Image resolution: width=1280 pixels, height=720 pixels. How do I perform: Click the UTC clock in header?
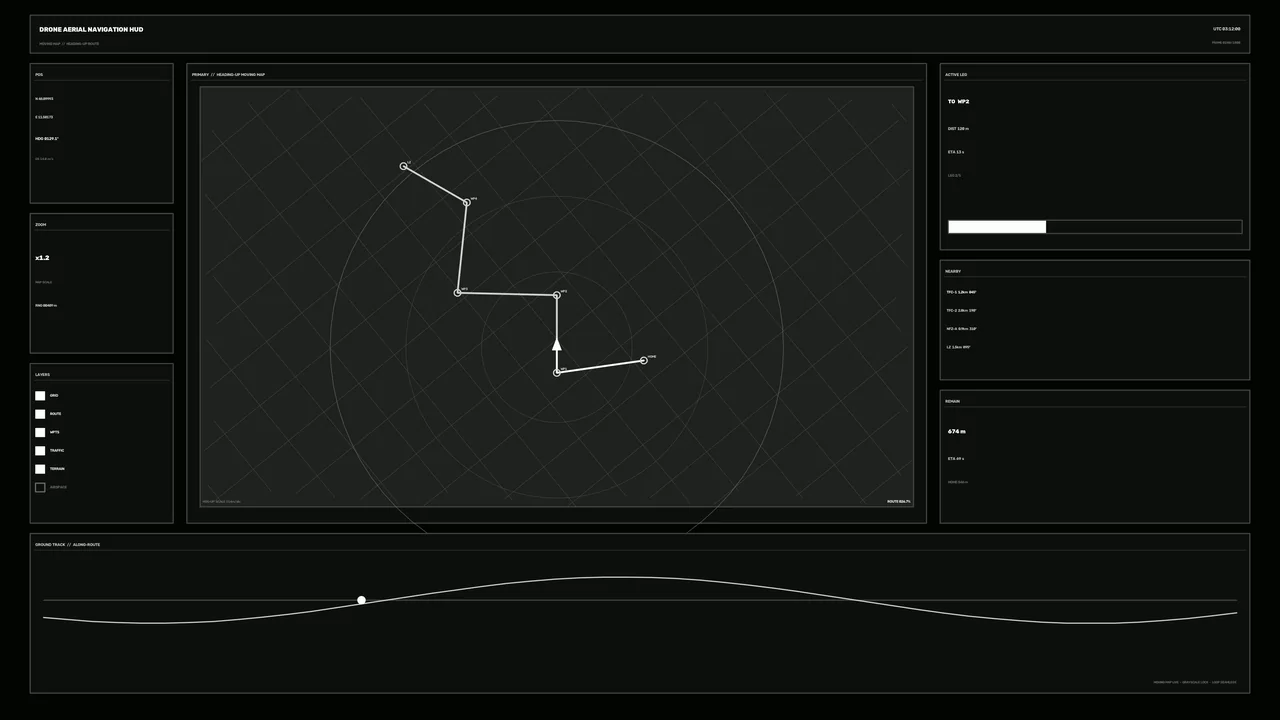click(1226, 29)
